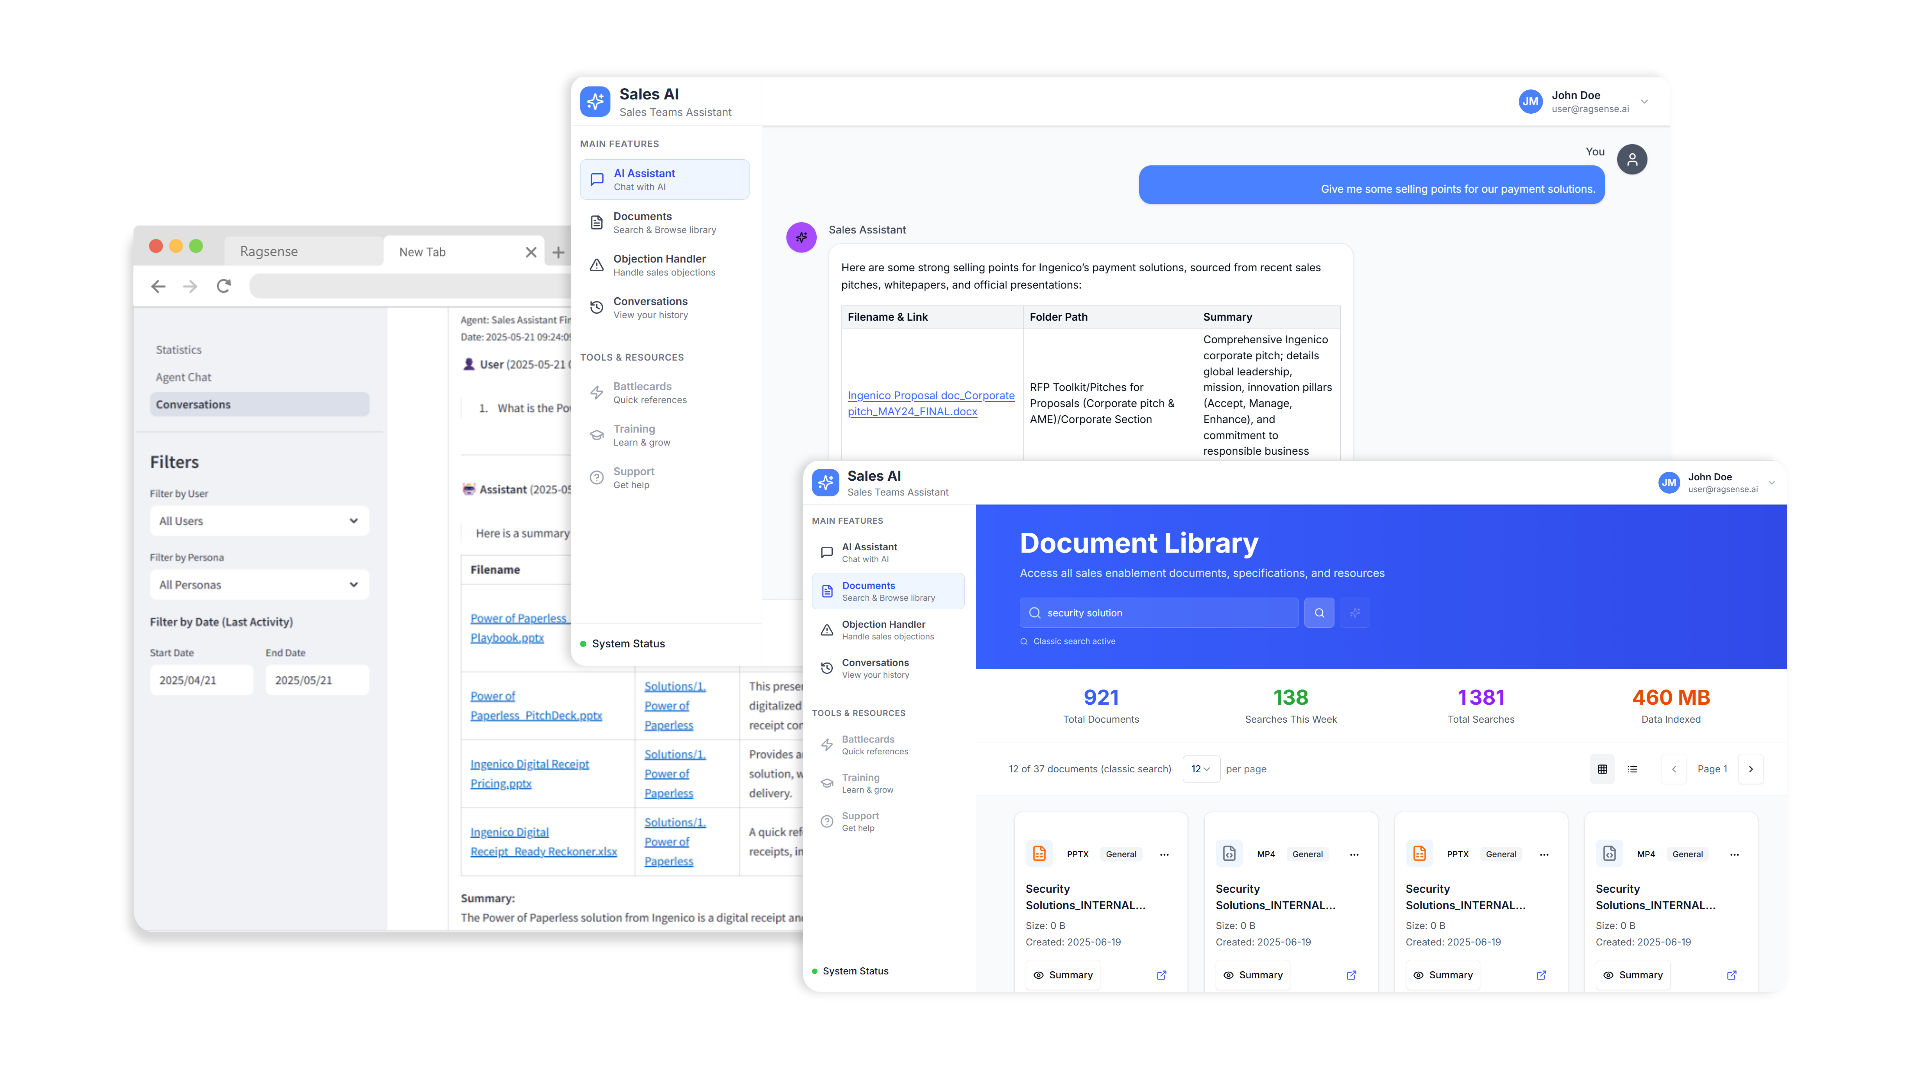This screenshot has width=1920, height=1080.
Task: Open Documents in top Sales AI sidebar
Action: (664, 222)
